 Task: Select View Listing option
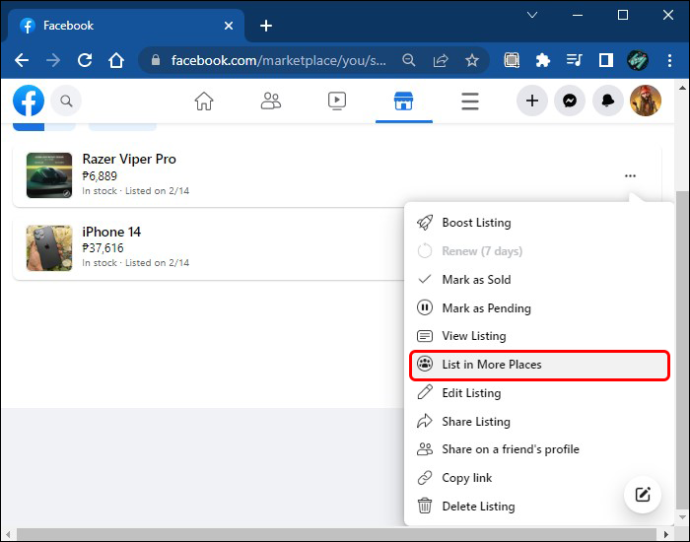[539, 336]
